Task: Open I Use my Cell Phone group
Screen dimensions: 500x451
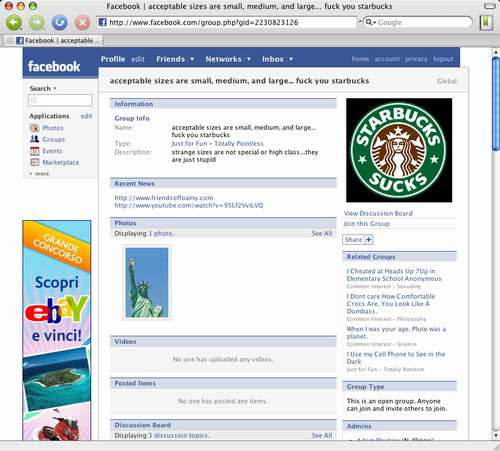Action: point(396,358)
